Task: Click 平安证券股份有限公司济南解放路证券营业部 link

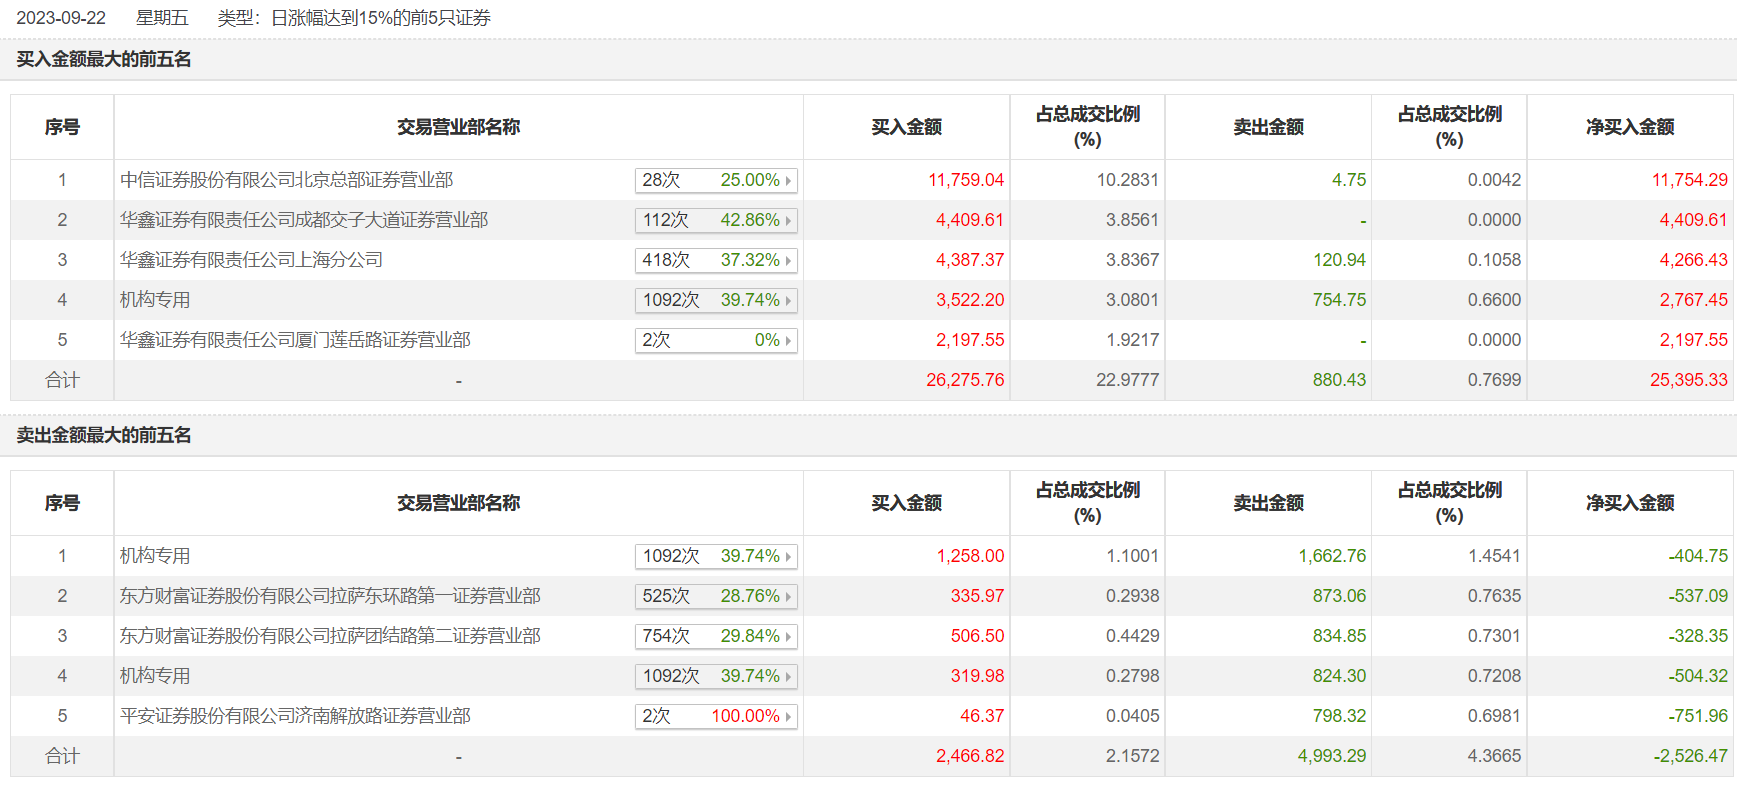Action: (x=295, y=716)
